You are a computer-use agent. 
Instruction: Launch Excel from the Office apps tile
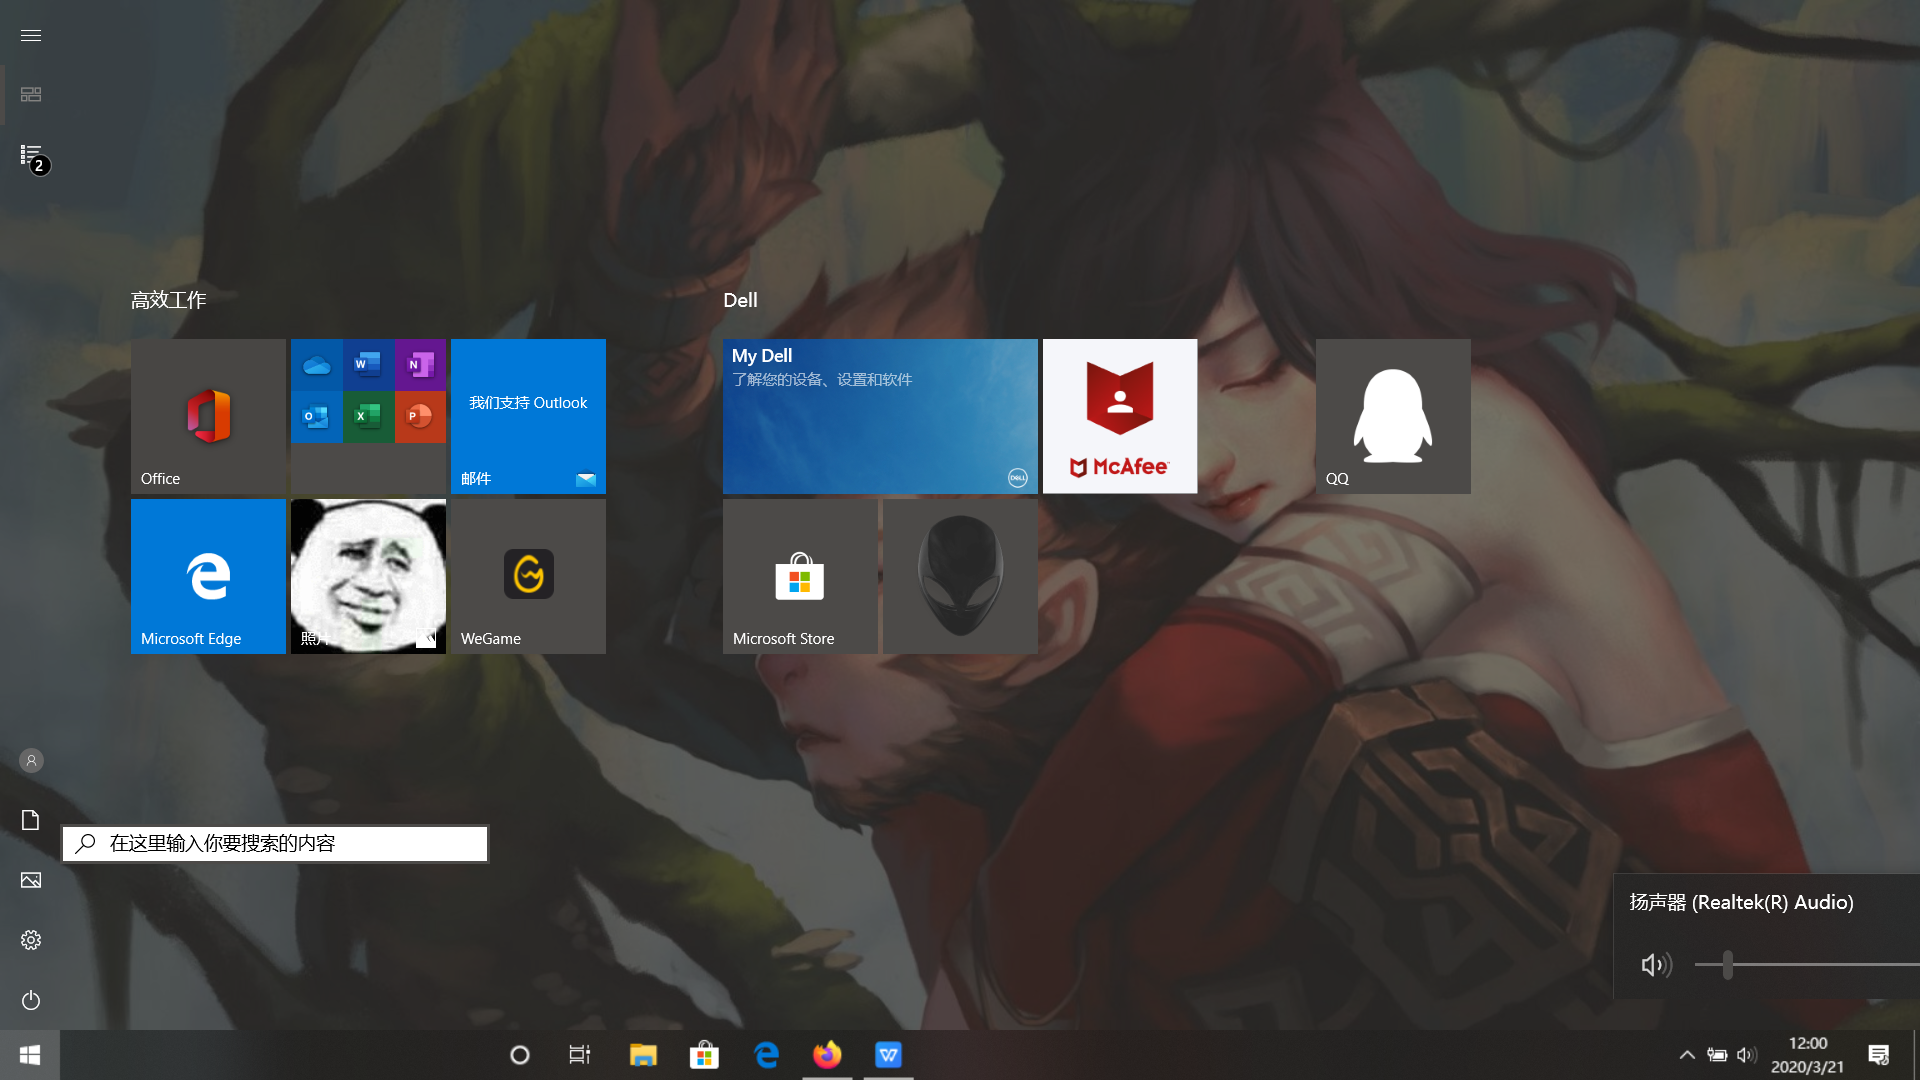368,417
